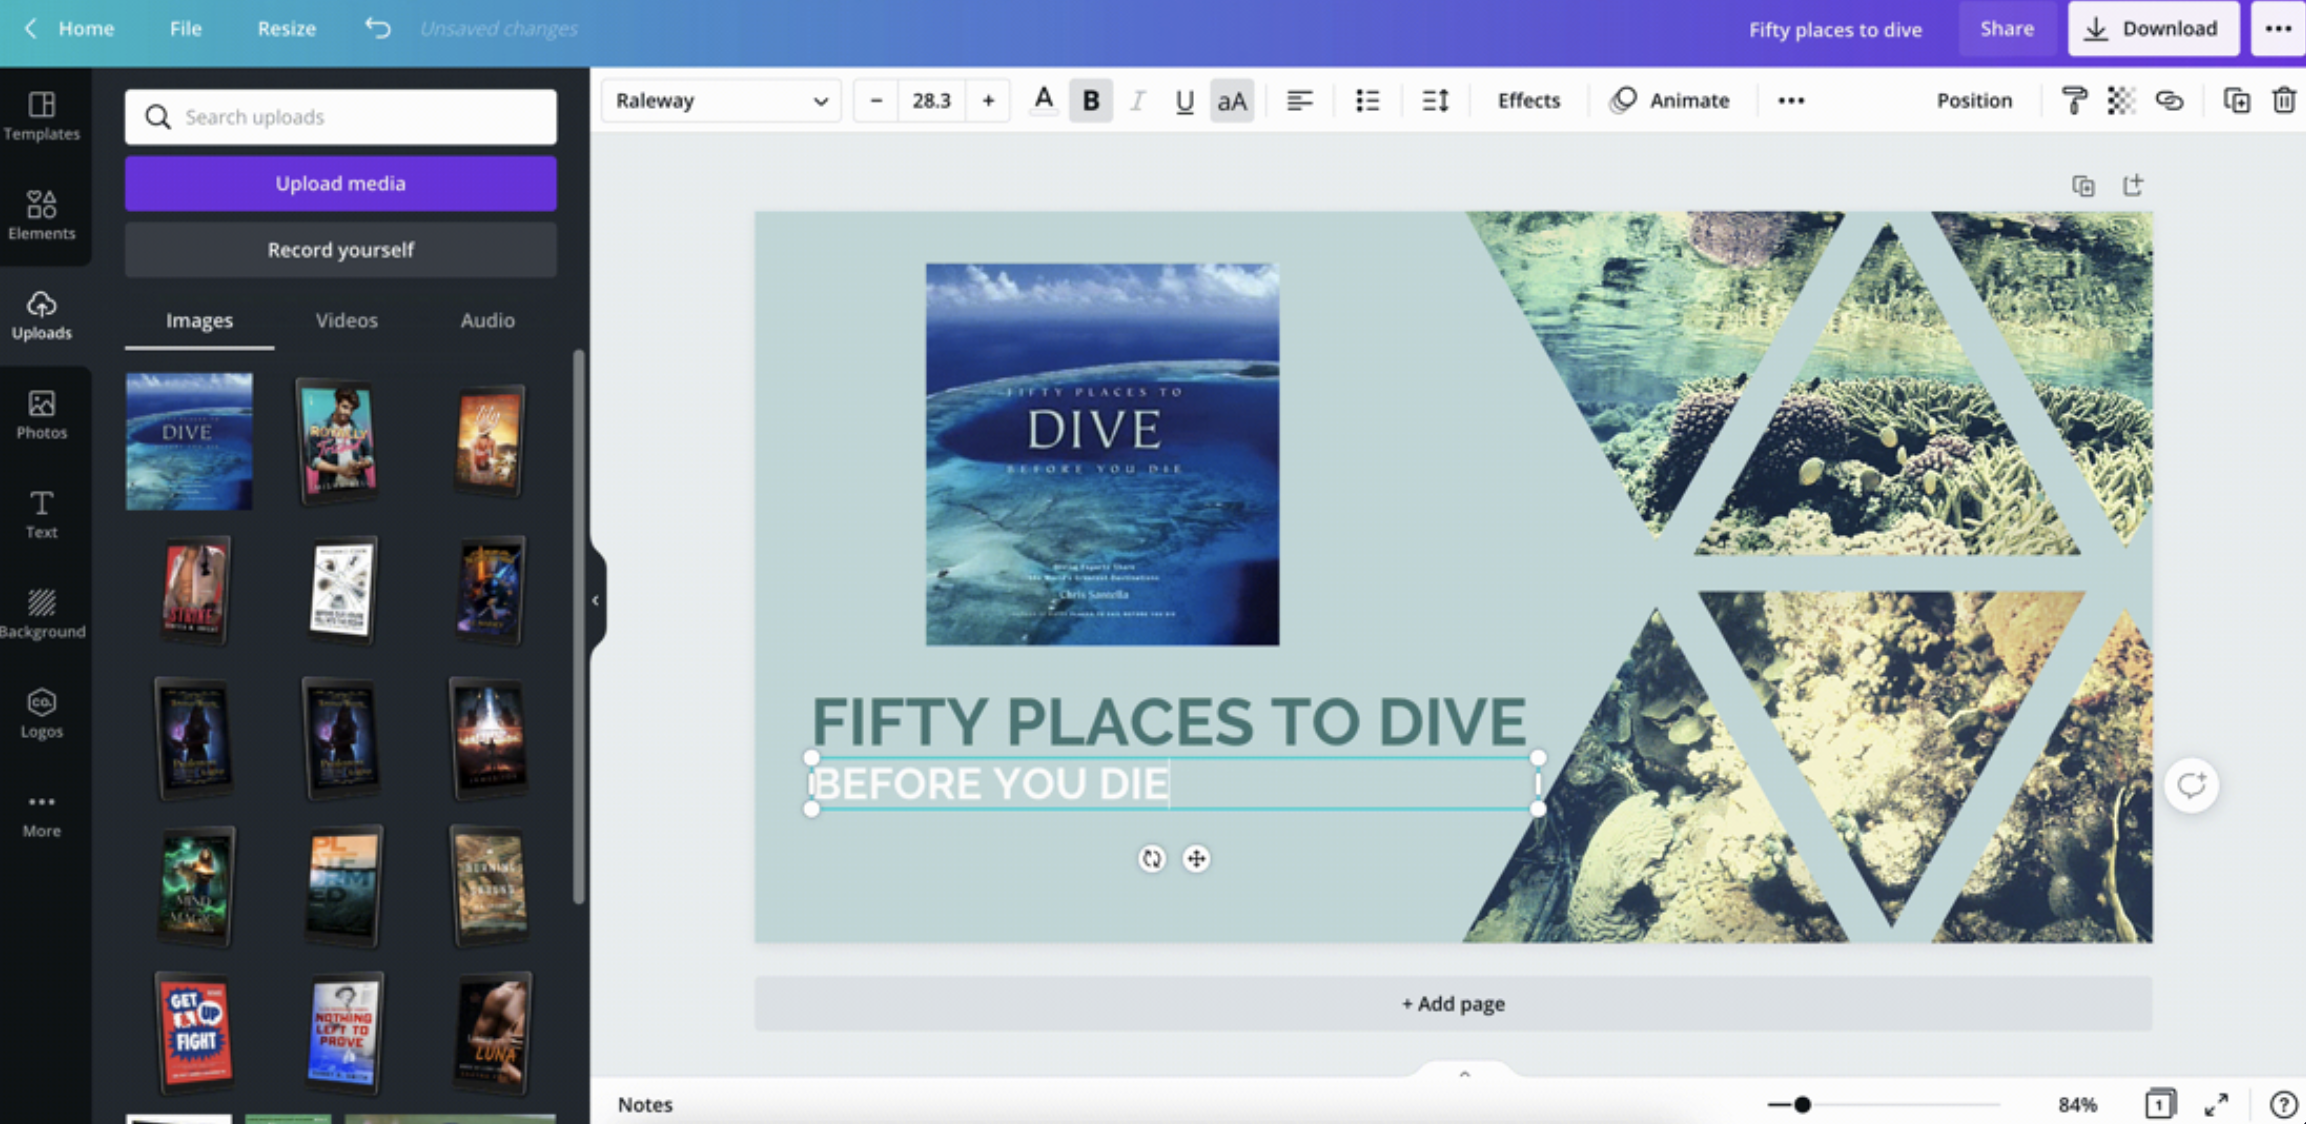The height and width of the screenshot is (1124, 2306).
Task: Open the Uploads panel
Action: 41,315
